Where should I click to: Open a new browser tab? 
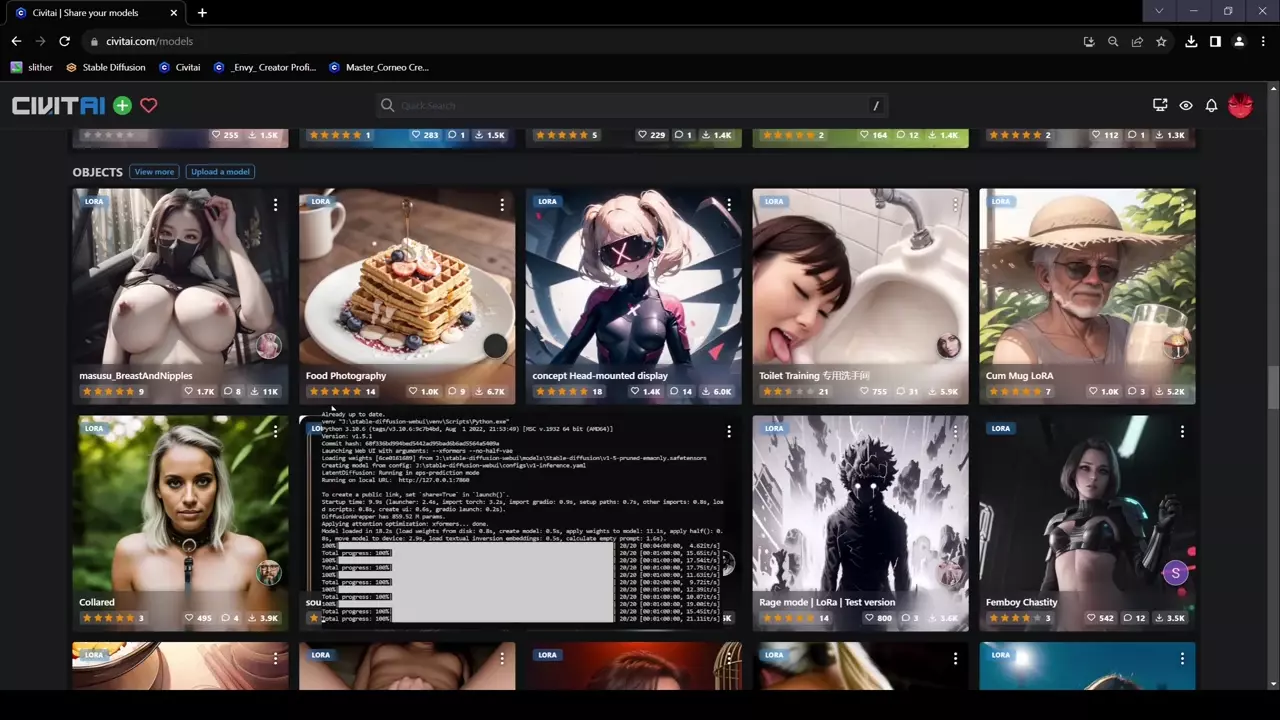[x=202, y=13]
